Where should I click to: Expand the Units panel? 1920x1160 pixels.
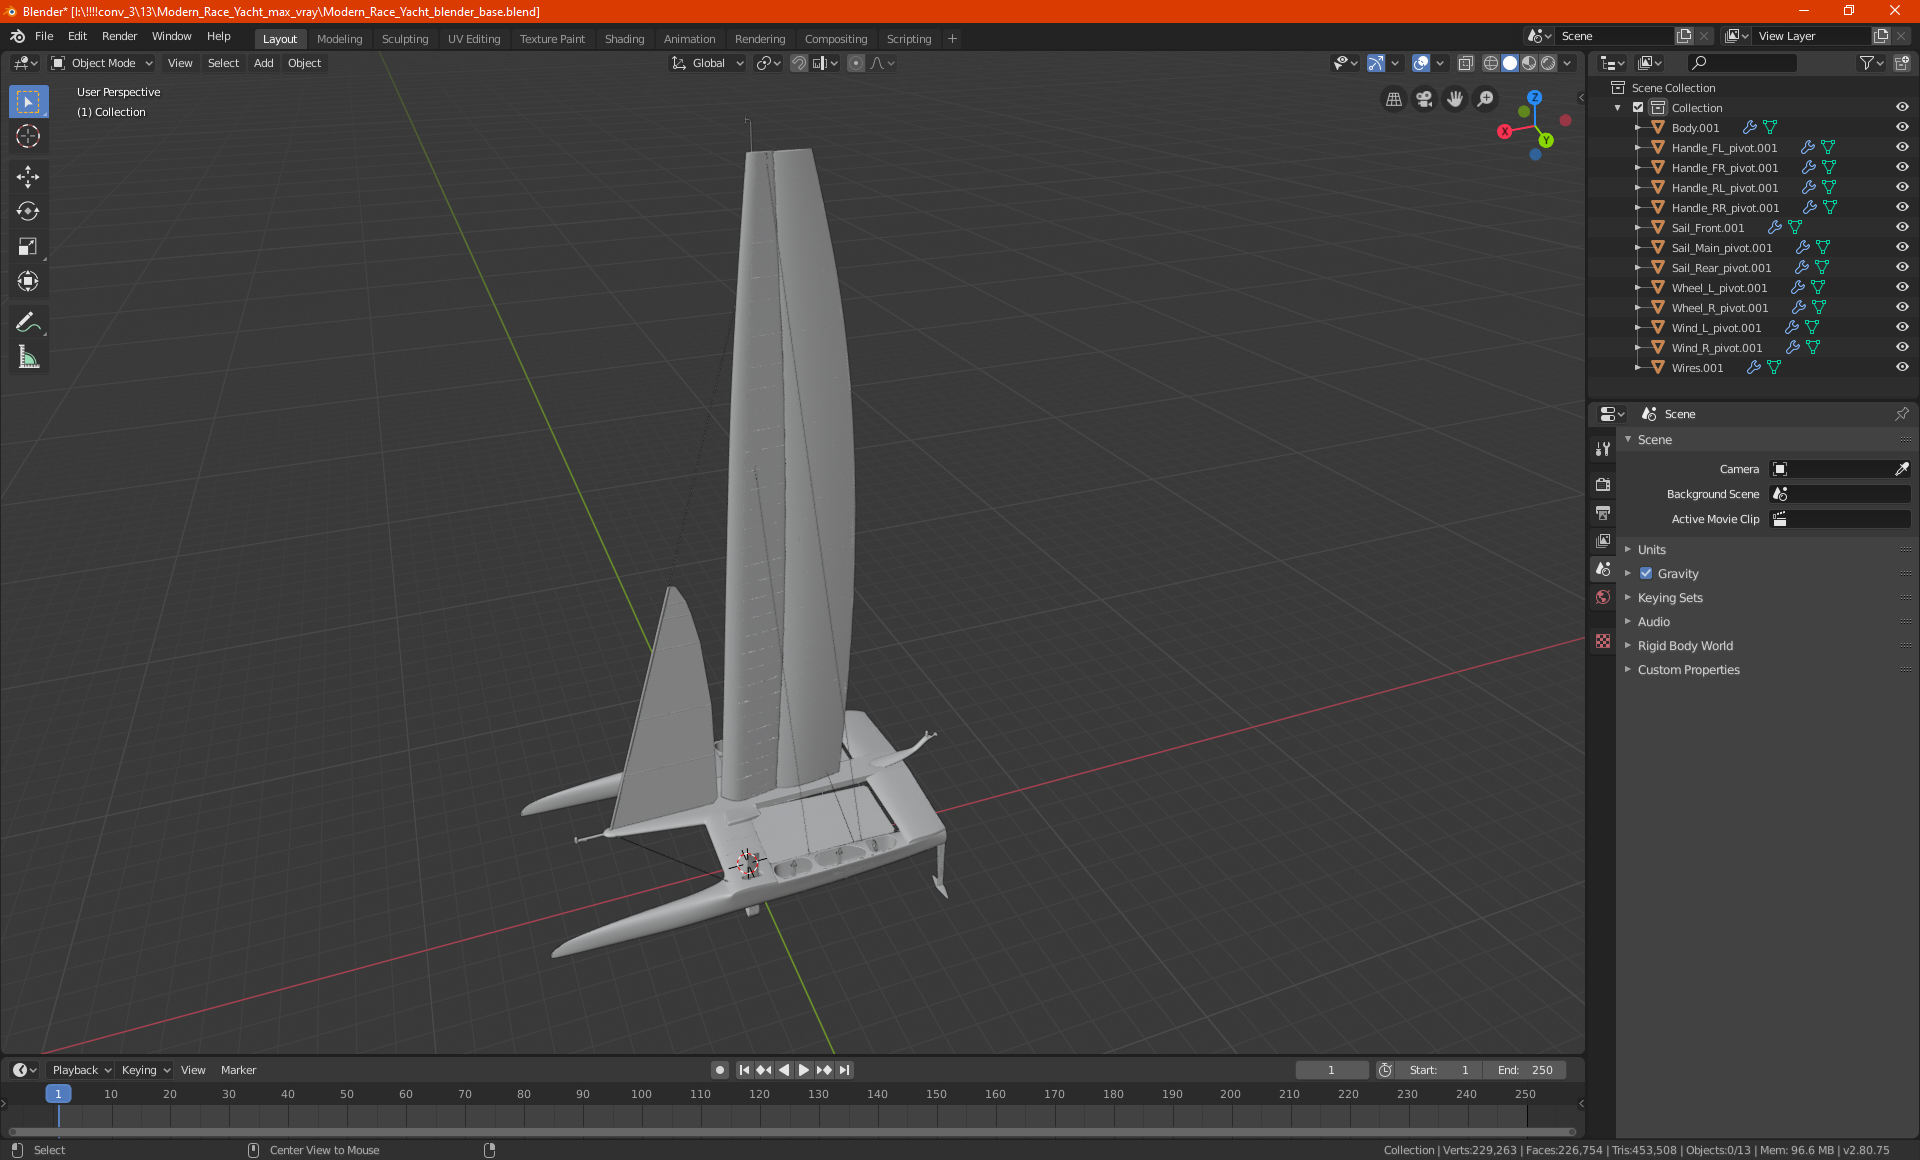pos(1651,550)
